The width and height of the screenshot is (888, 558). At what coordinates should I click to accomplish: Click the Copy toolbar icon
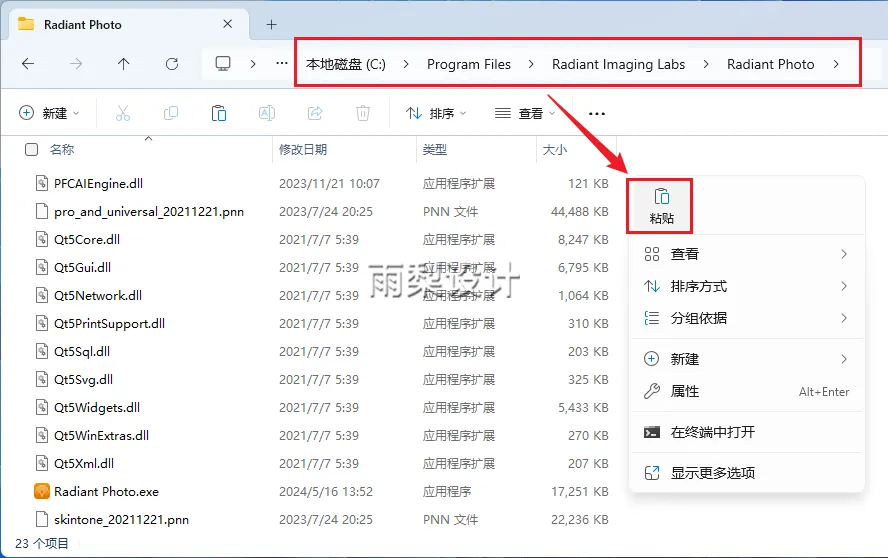coord(170,113)
